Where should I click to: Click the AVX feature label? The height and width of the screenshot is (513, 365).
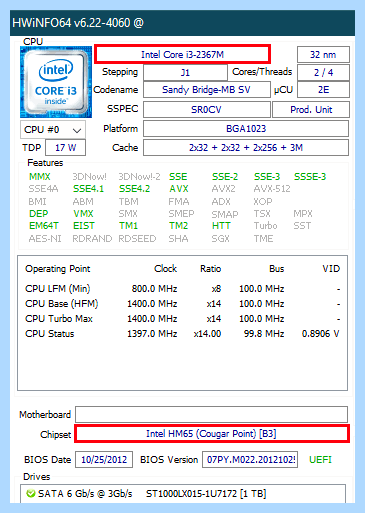179,189
